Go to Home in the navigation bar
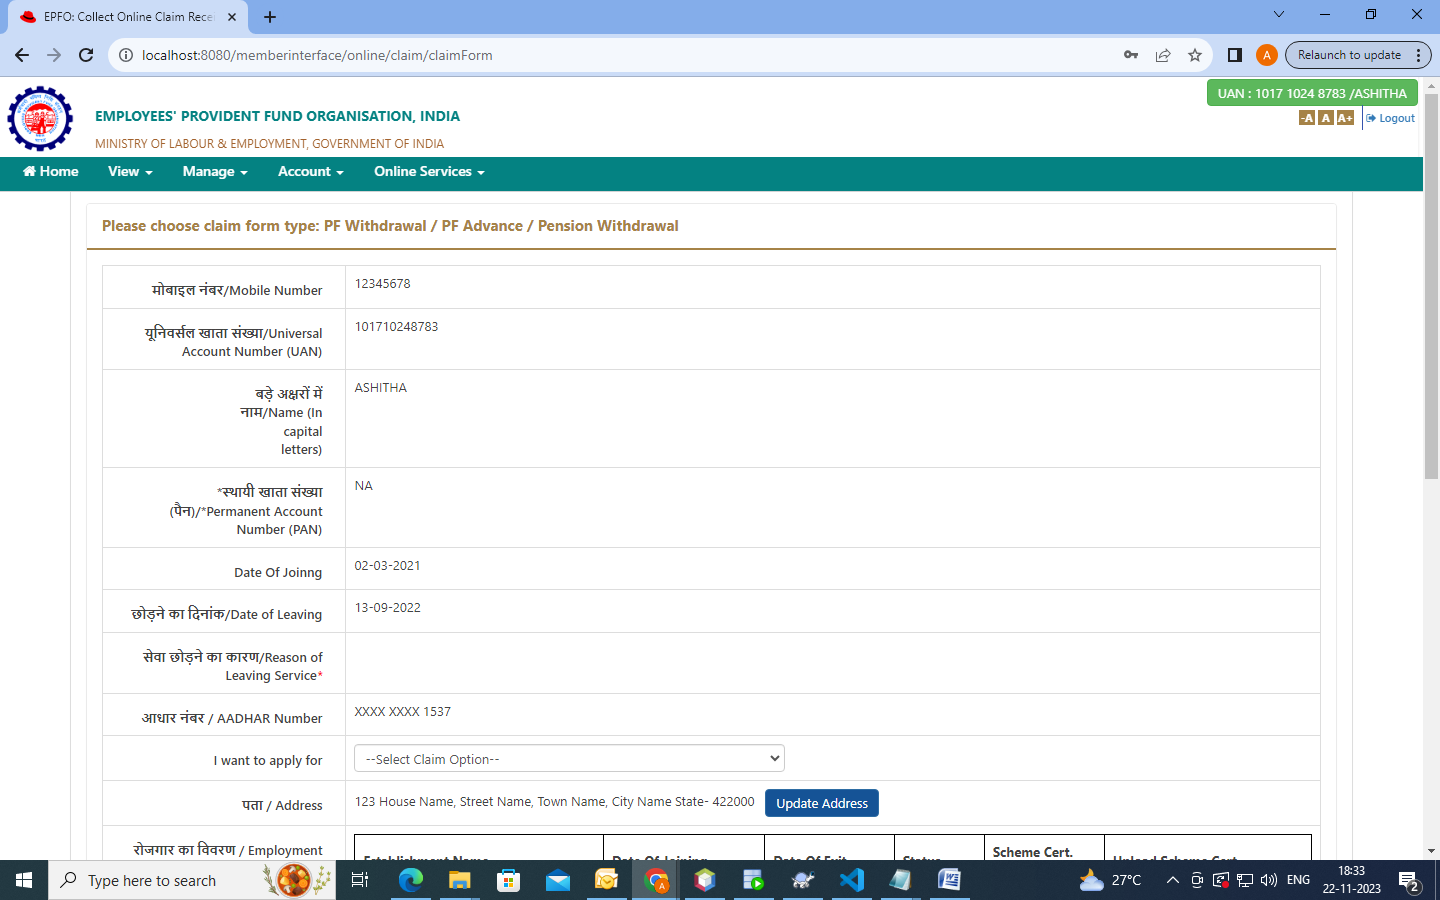This screenshot has width=1440, height=900. [x=50, y=172]
